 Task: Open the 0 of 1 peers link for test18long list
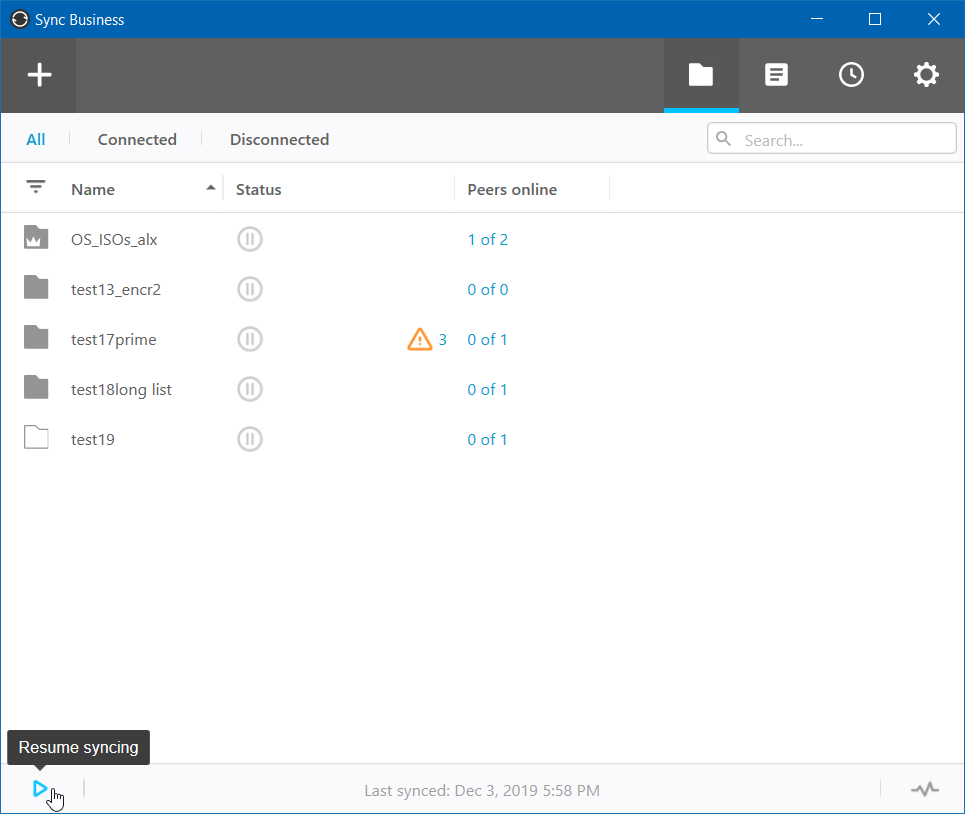[487, 389]
